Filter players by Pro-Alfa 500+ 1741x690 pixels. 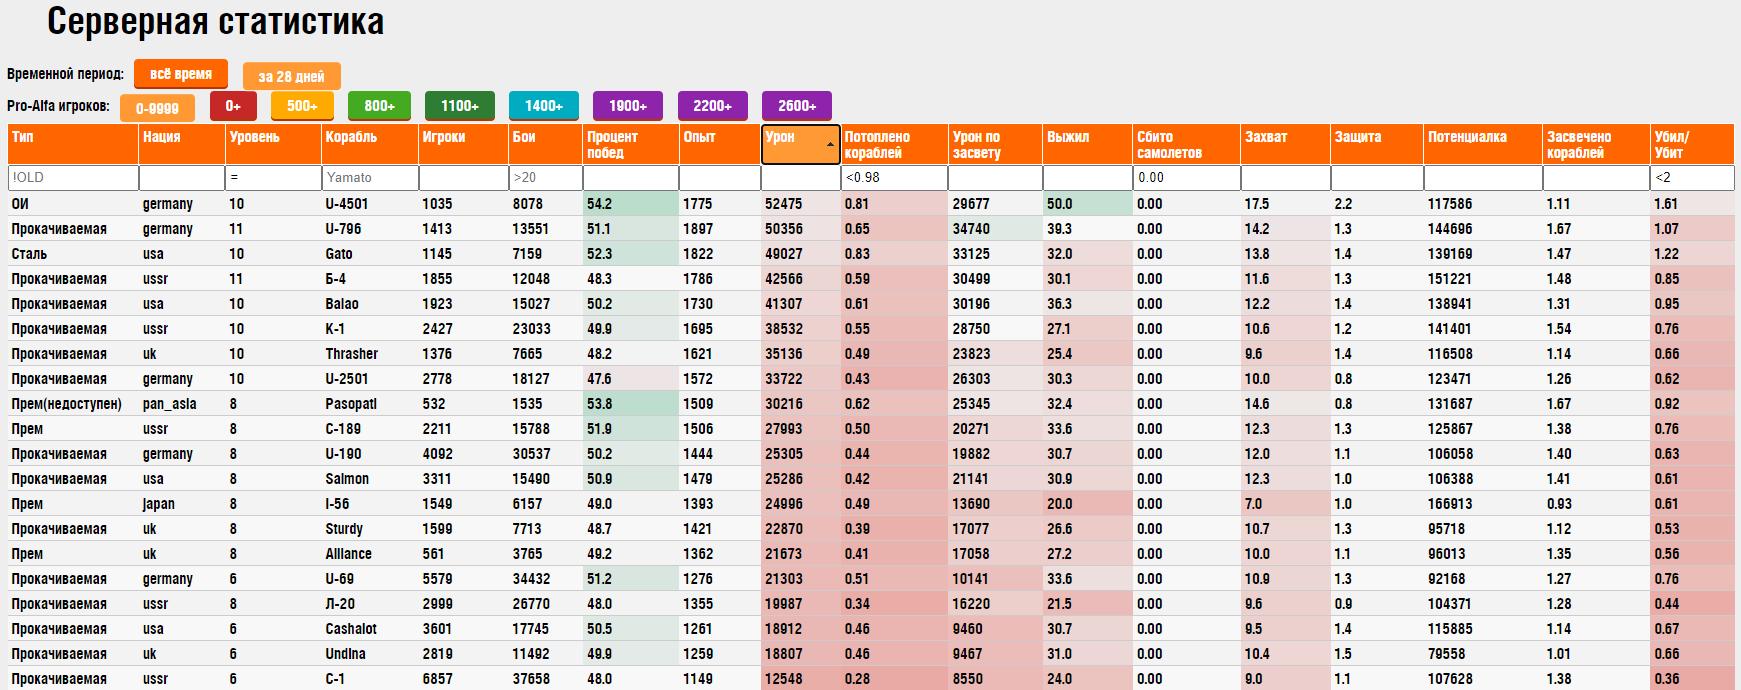[x=302, y=105]
